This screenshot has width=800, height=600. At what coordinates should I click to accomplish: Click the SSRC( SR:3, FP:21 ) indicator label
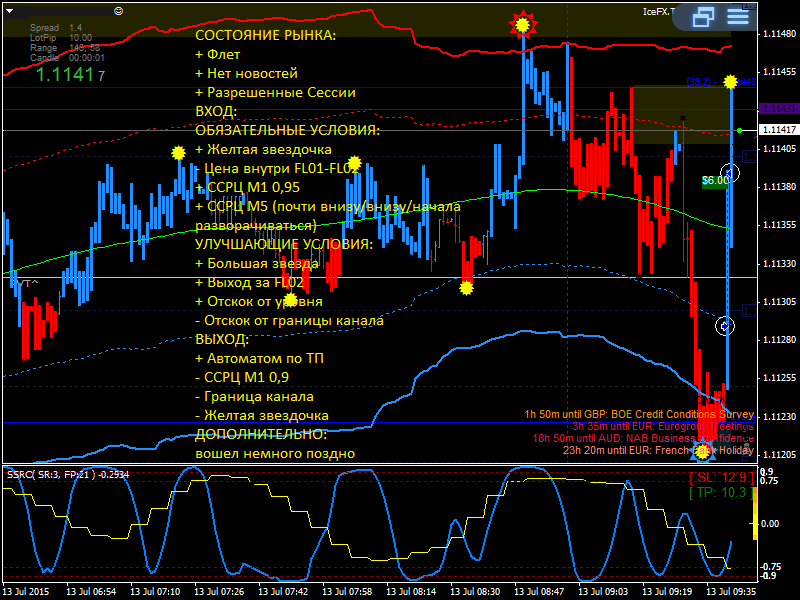tap(68, 474)
